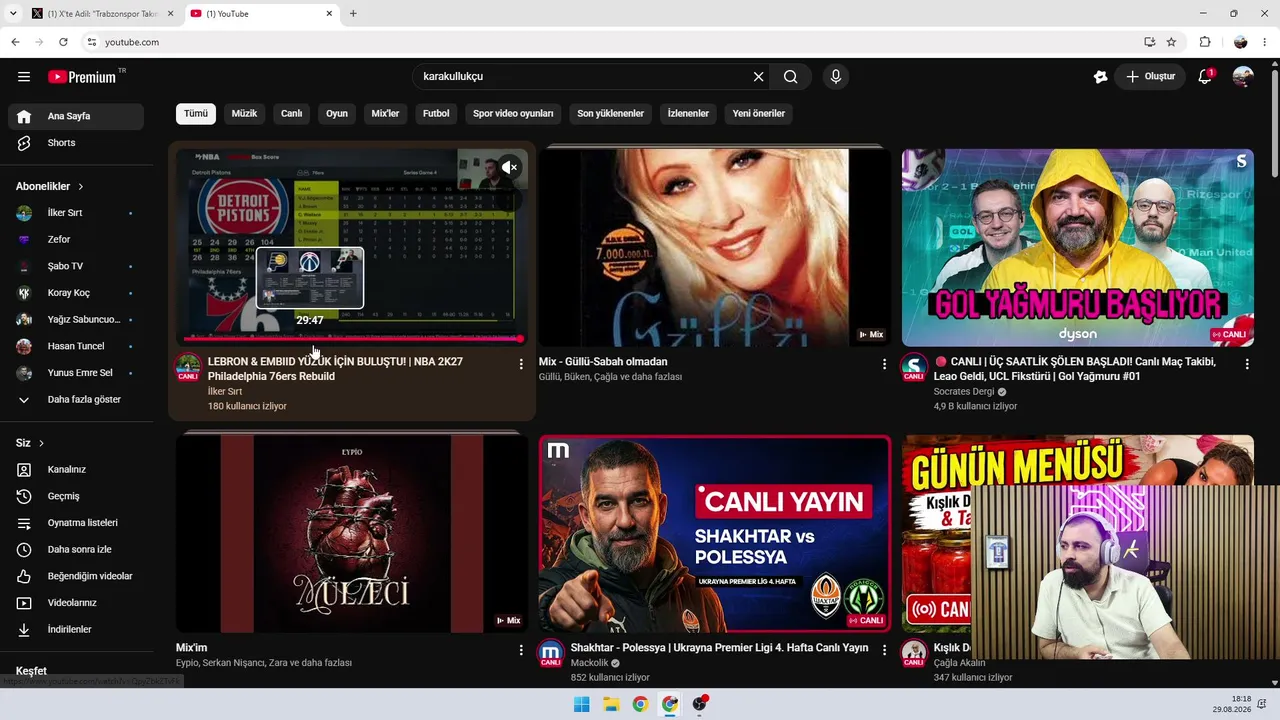The width and height of the screenshot is (1280, 720).
Task: Expand Daha fazla göster subscriptions
Action: 76,400
